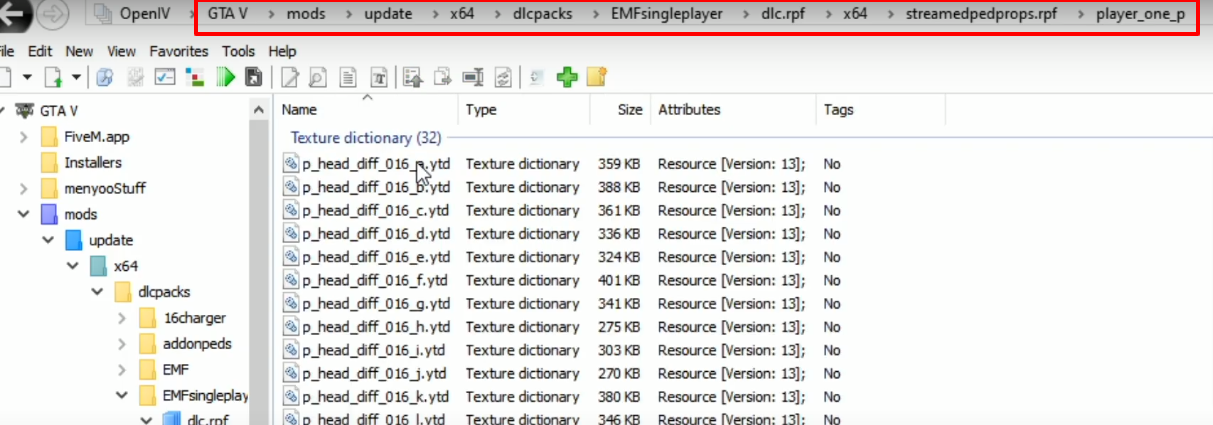Screen dimensions: 1213x425
Task: Click the OpenIV window icon in address bar
Action: point(102,14)
